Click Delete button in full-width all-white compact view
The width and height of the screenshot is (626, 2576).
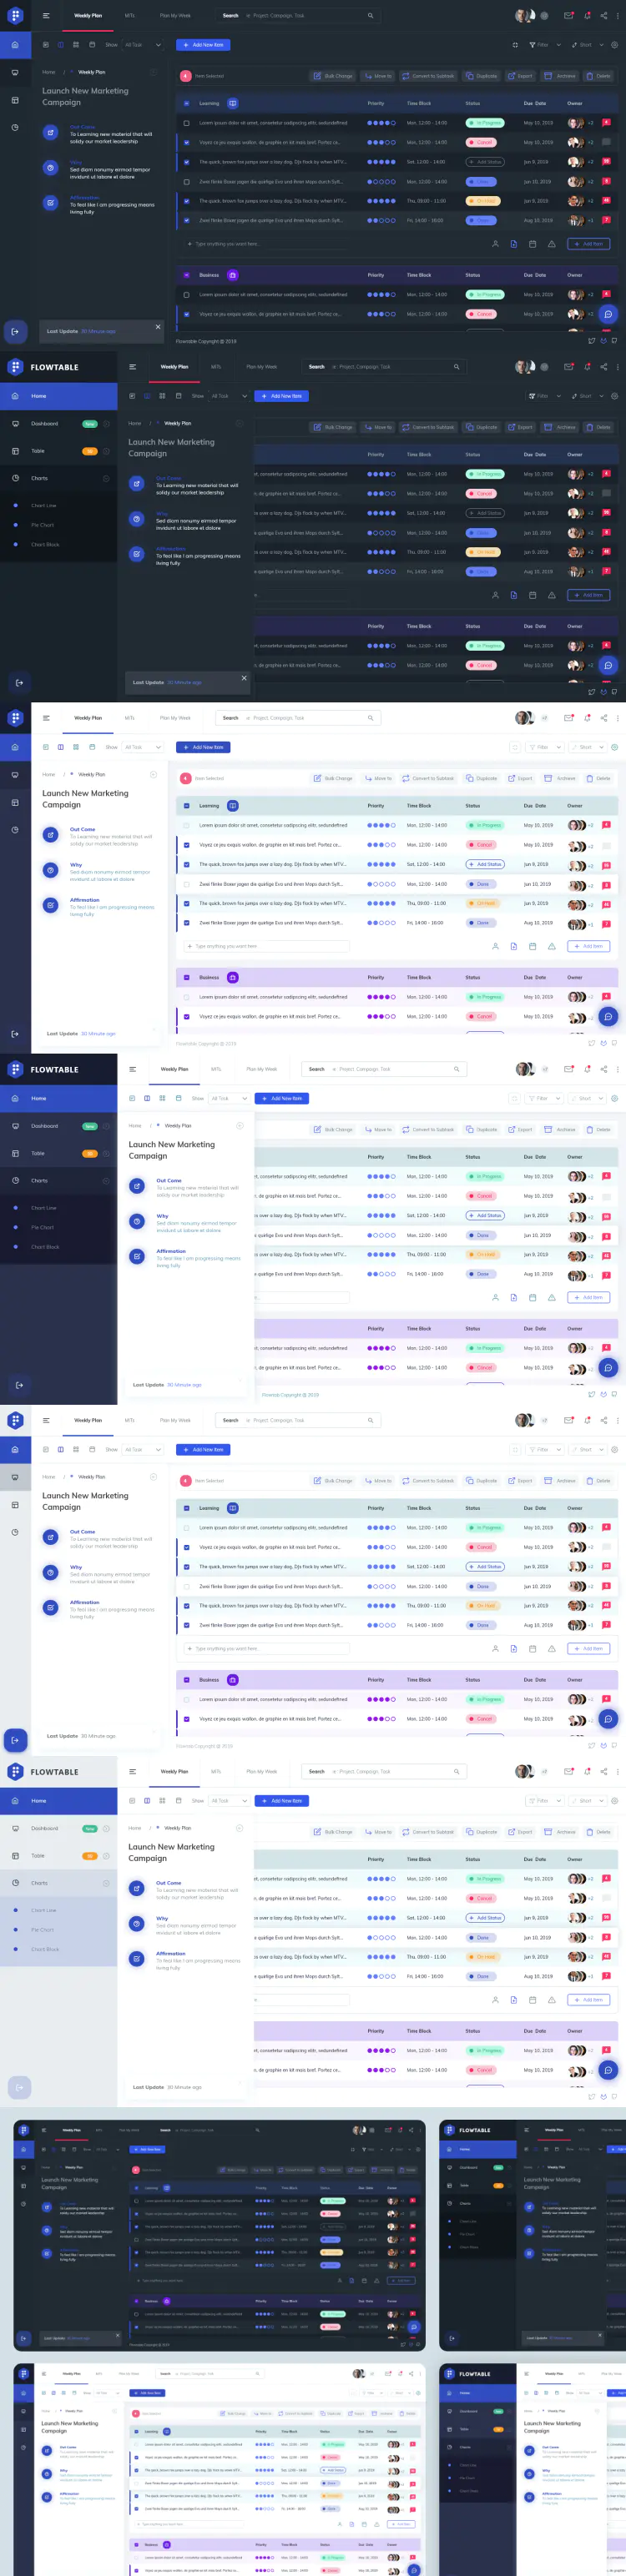coord(598,1481)
